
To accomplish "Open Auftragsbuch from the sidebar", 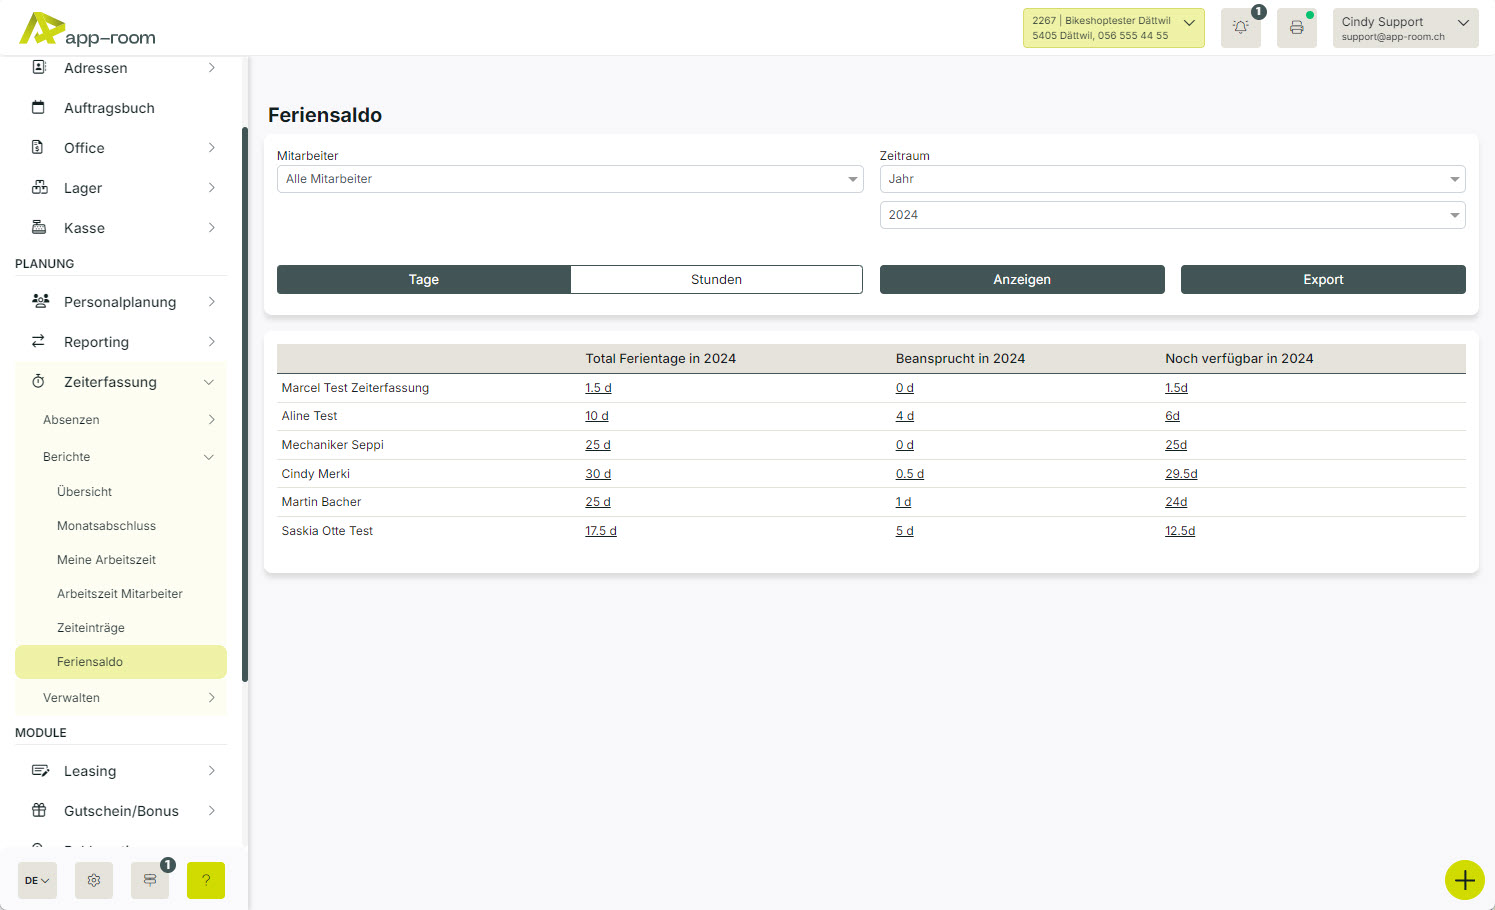I will click(x=109, y=108).
